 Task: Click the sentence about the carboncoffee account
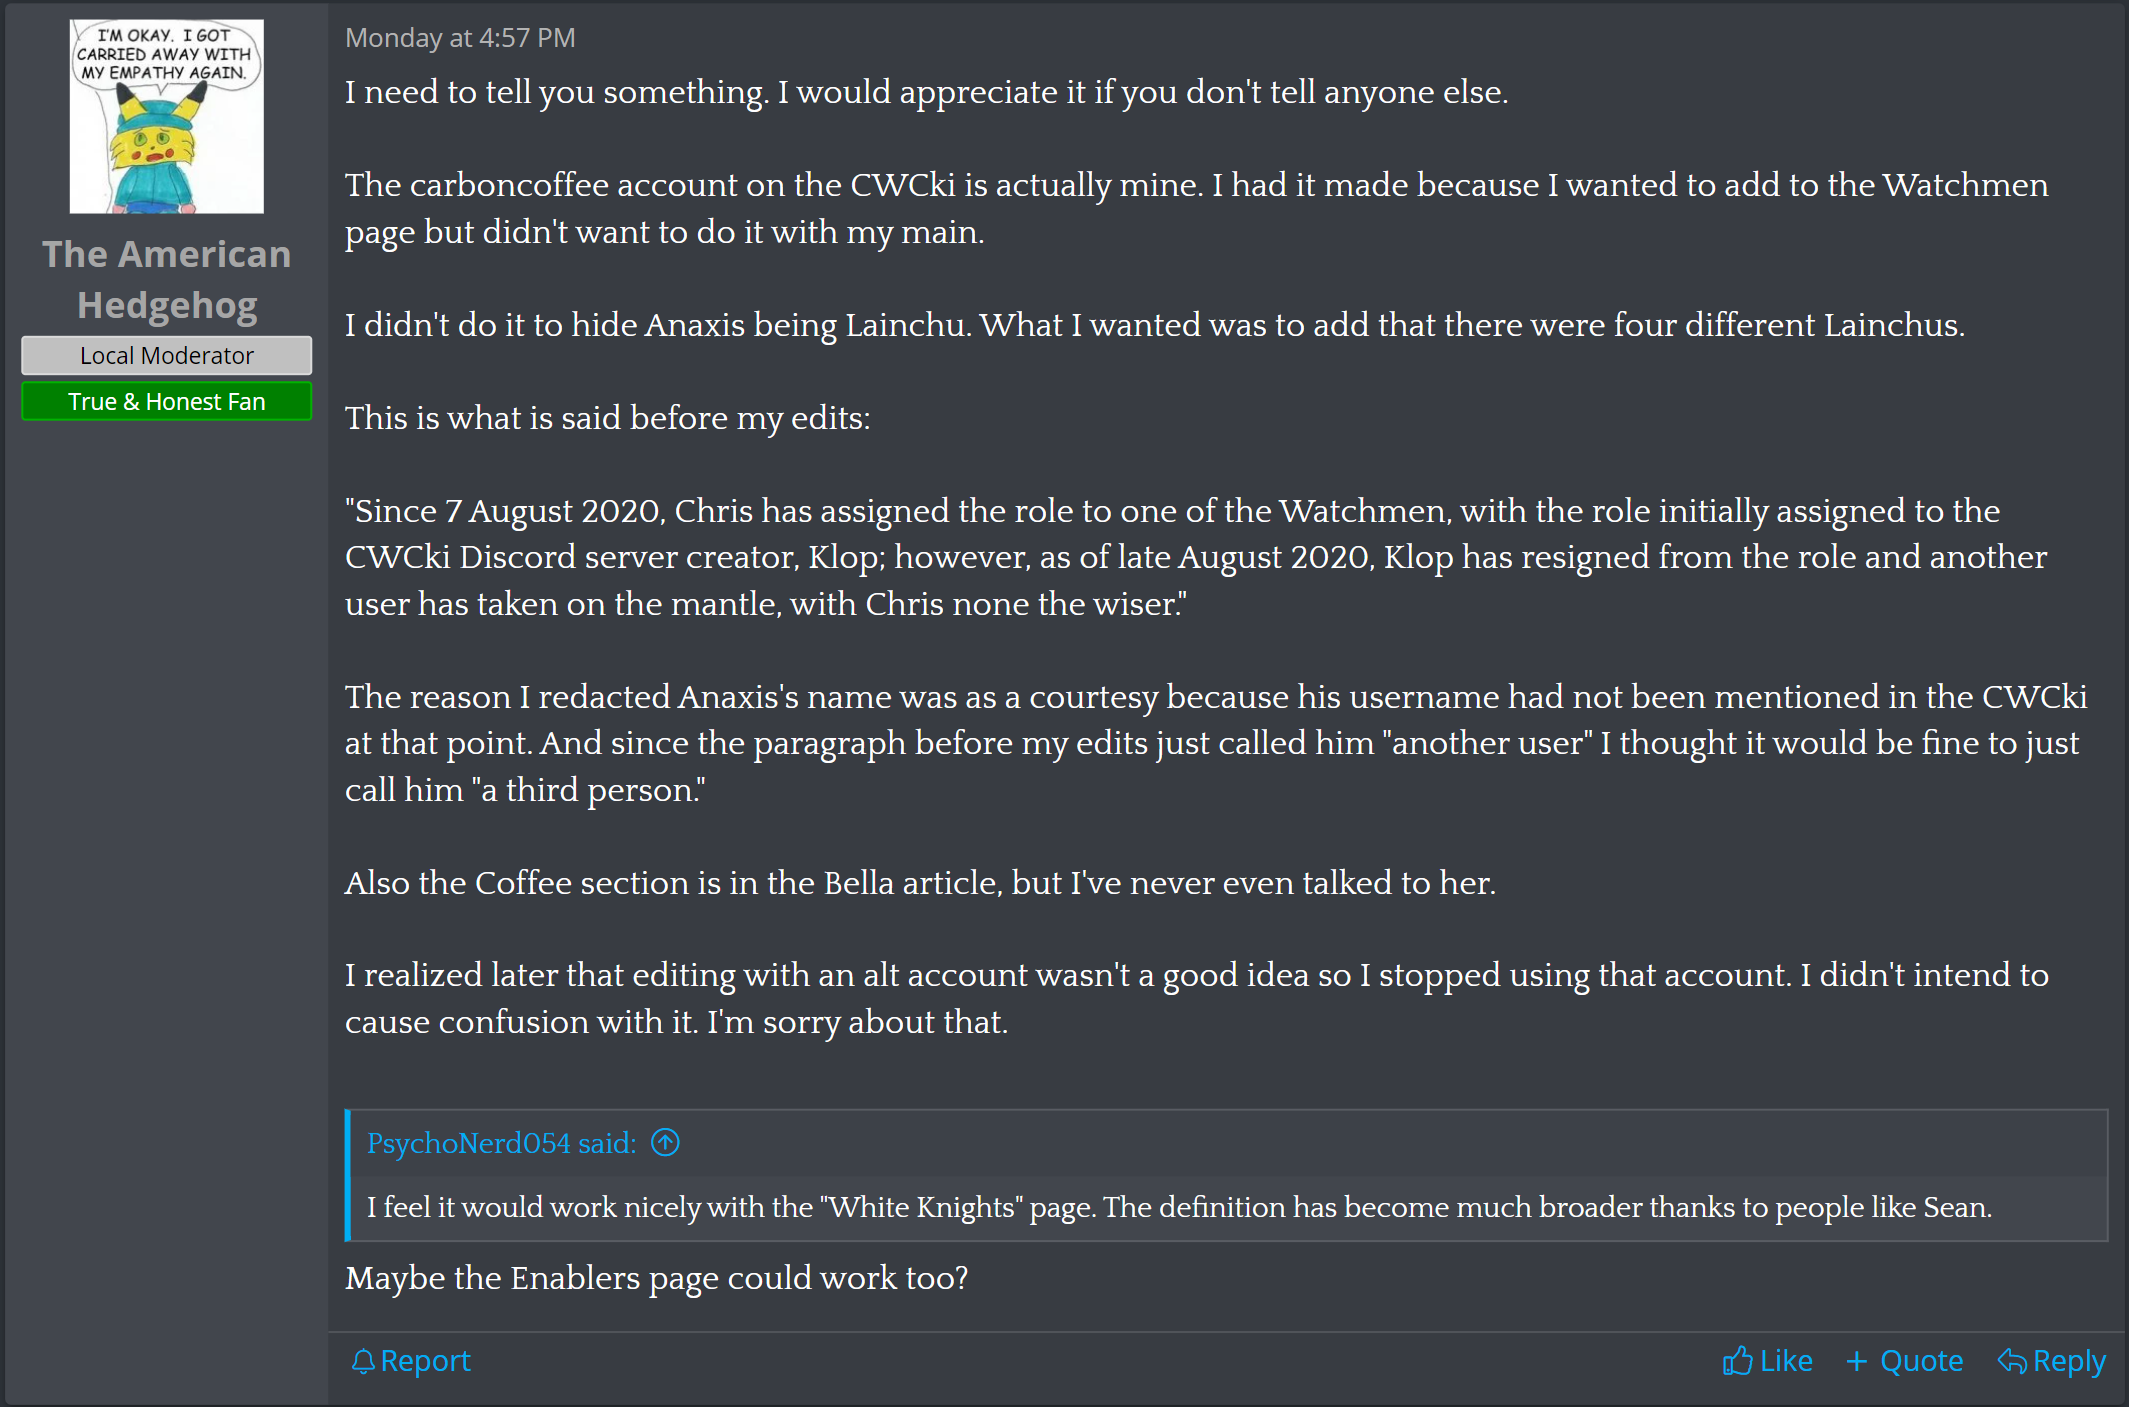pos(1195,208)
